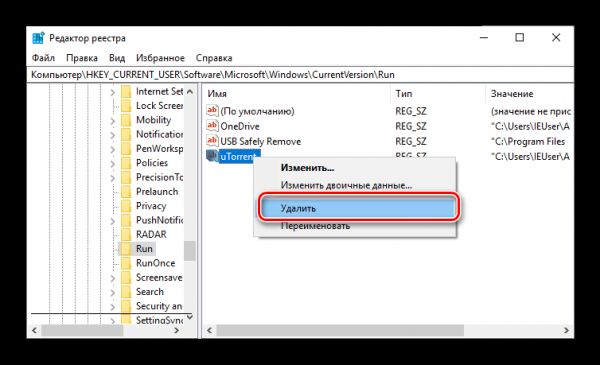Open the Правка menu

[x=82, y=58]
